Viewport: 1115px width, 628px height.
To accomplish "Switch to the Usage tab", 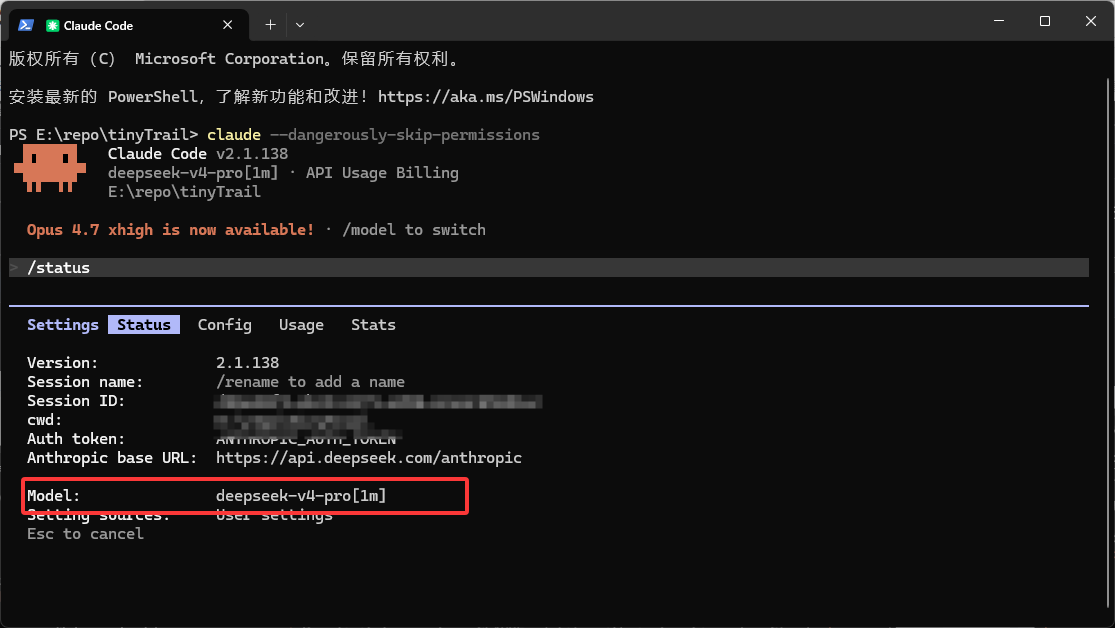I will tap(302, 324).
